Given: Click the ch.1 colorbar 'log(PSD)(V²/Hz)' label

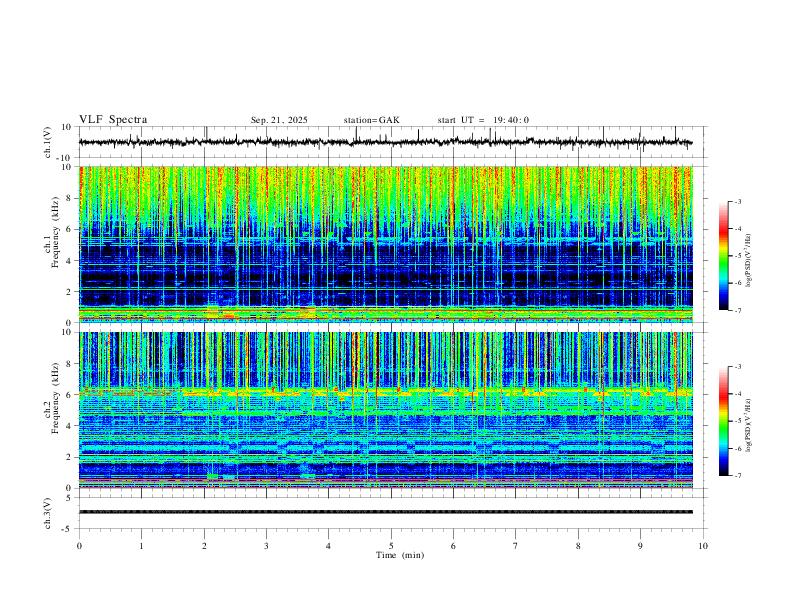Looking at the screenshot, I should (x=749, y=260).
